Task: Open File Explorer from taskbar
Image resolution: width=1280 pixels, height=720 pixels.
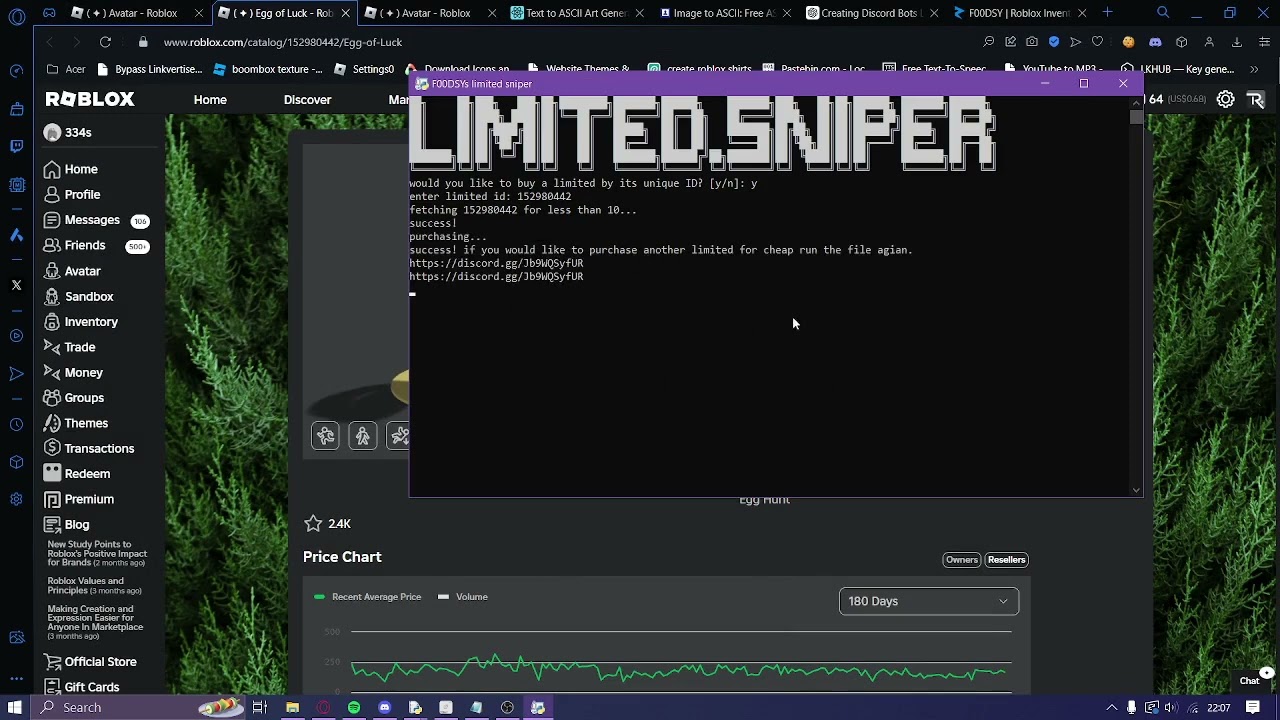Action: click(x=292, y=708)
